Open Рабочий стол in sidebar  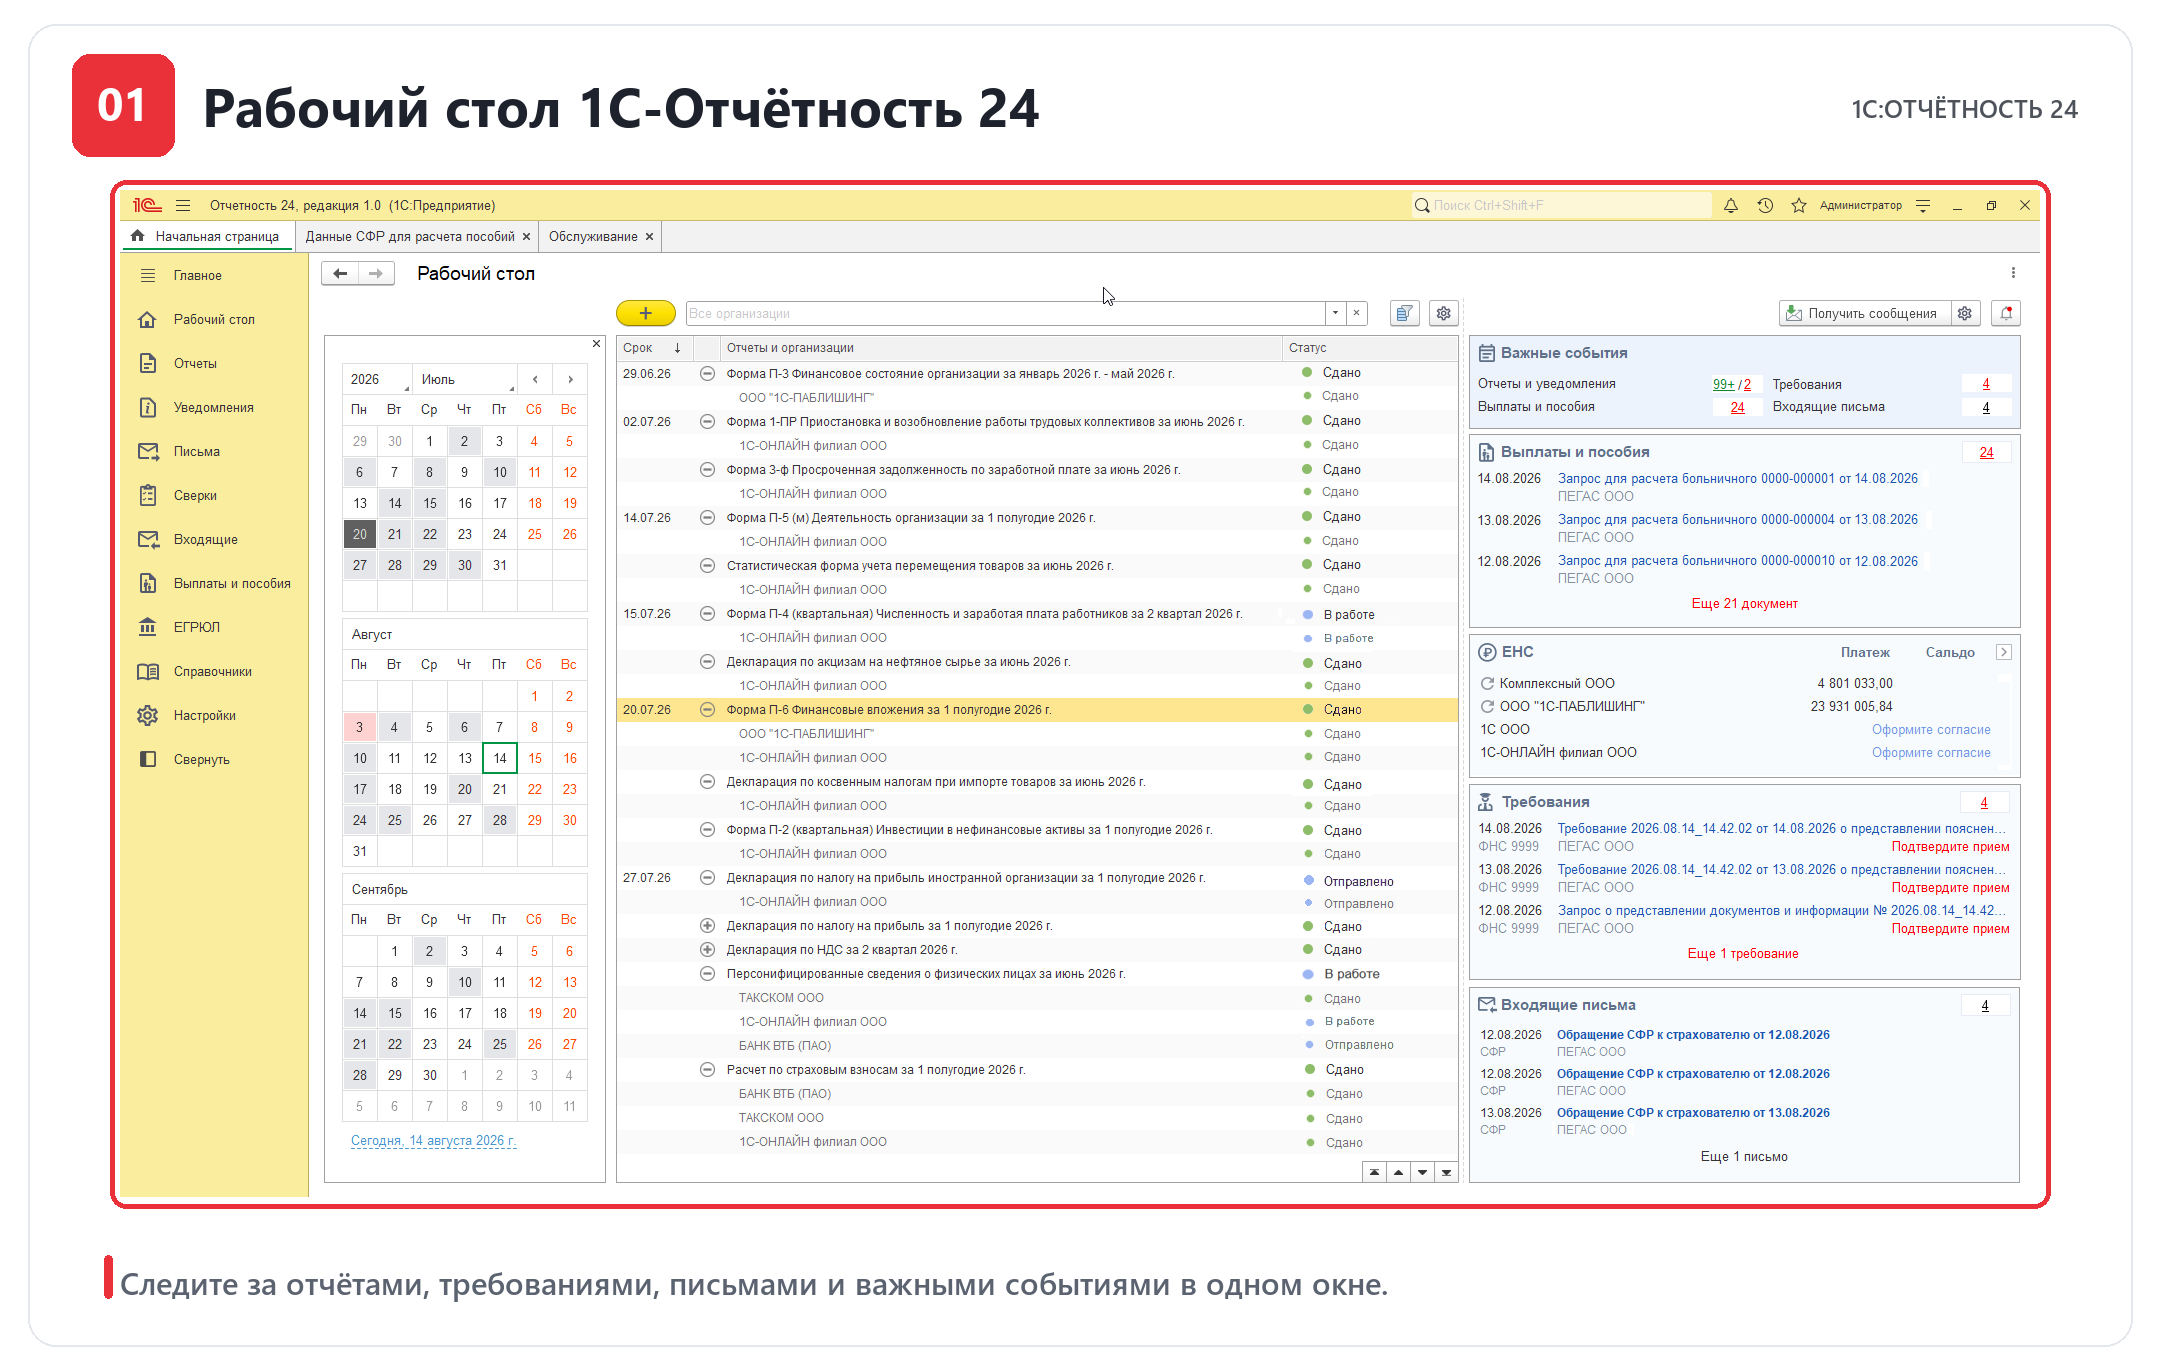click(x=214, y=319)
